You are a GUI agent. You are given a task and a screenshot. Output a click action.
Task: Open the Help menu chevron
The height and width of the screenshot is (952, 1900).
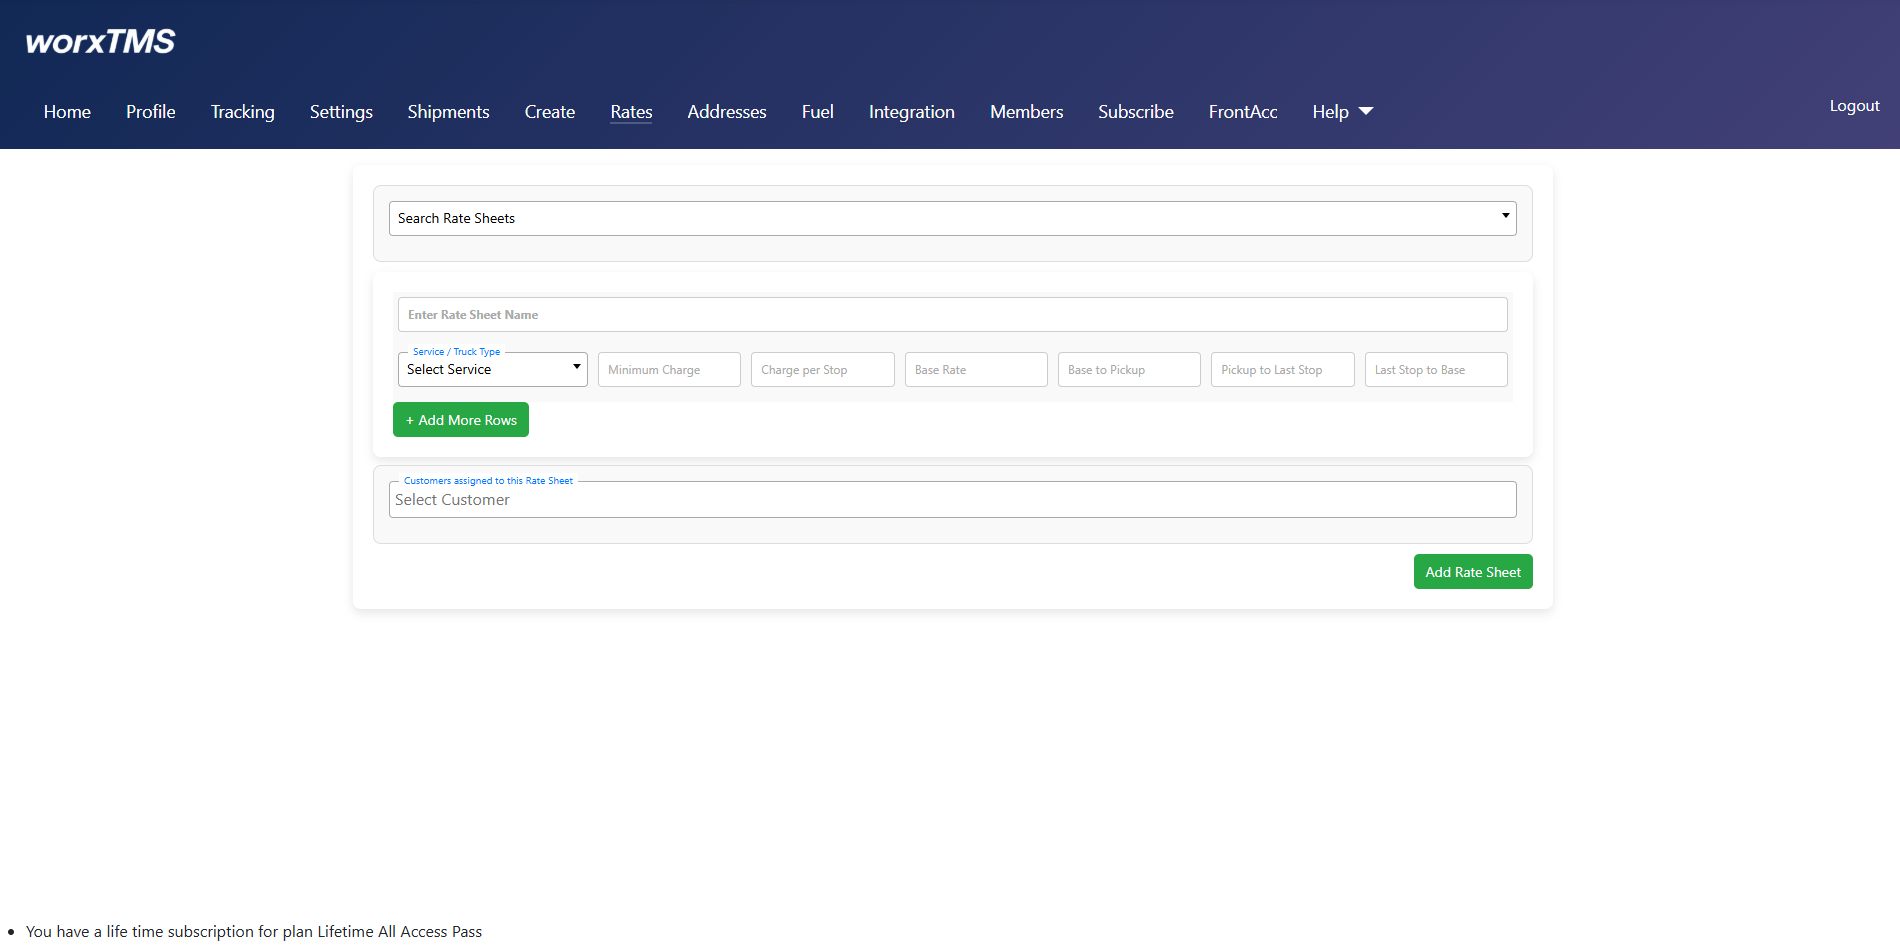(1365, 111)
